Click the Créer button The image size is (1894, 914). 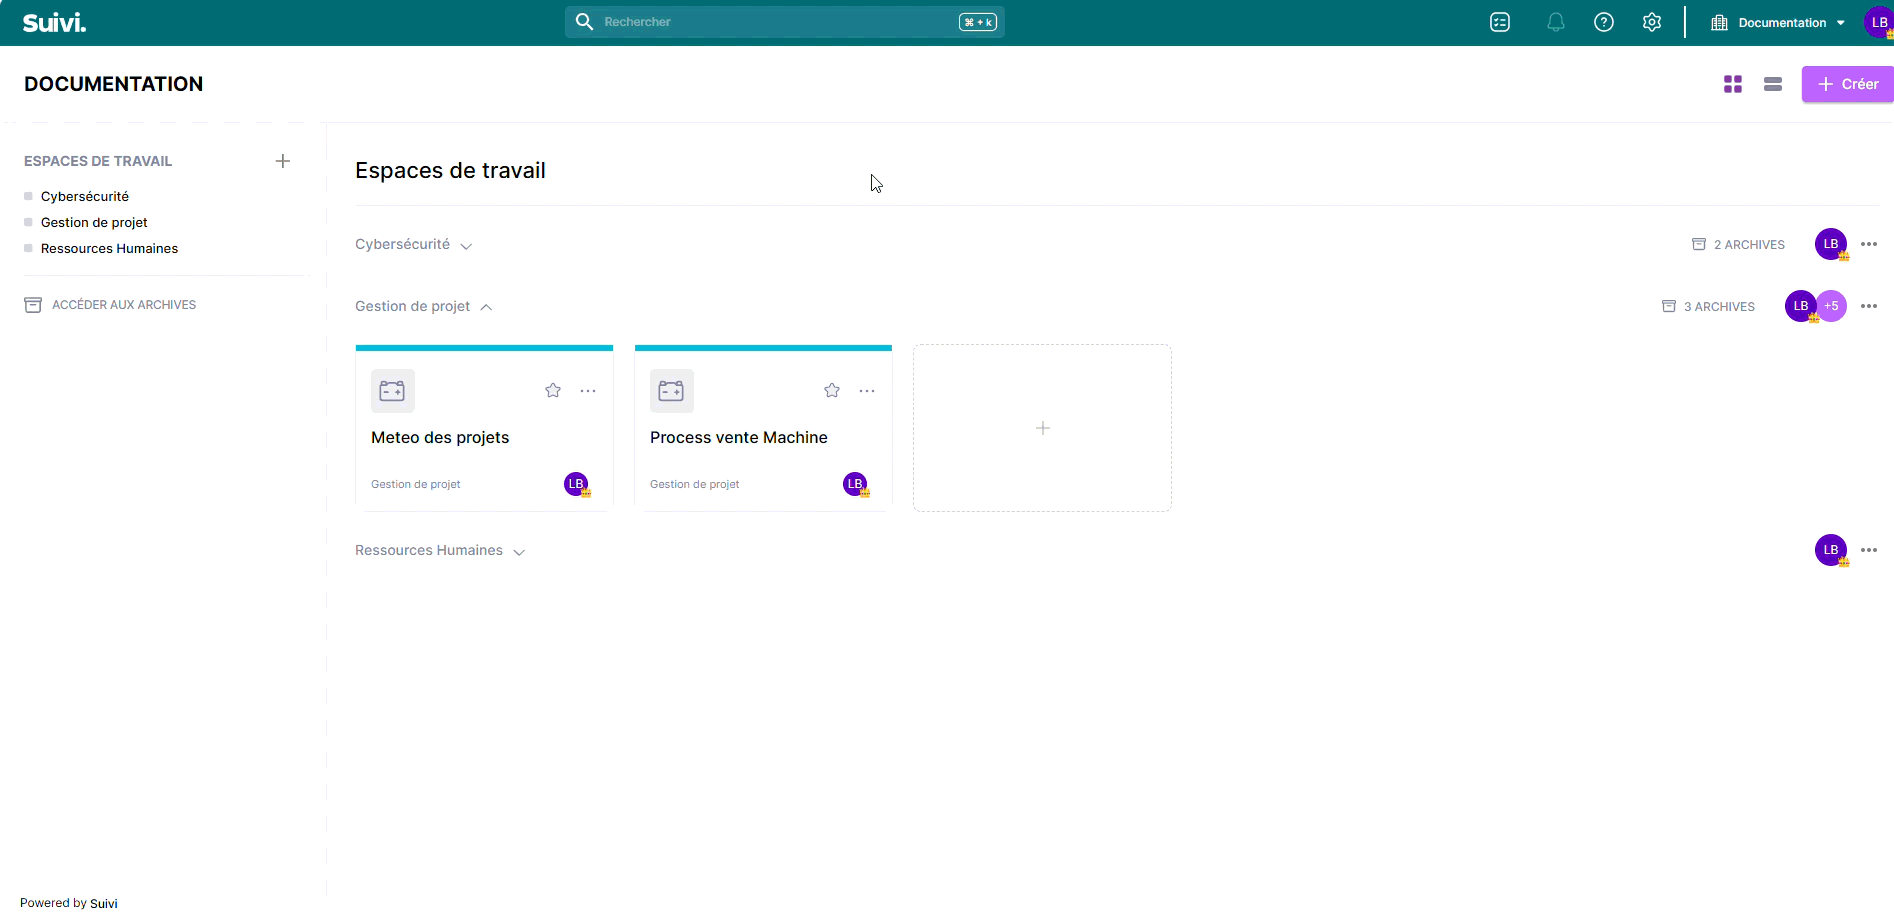1847,84
